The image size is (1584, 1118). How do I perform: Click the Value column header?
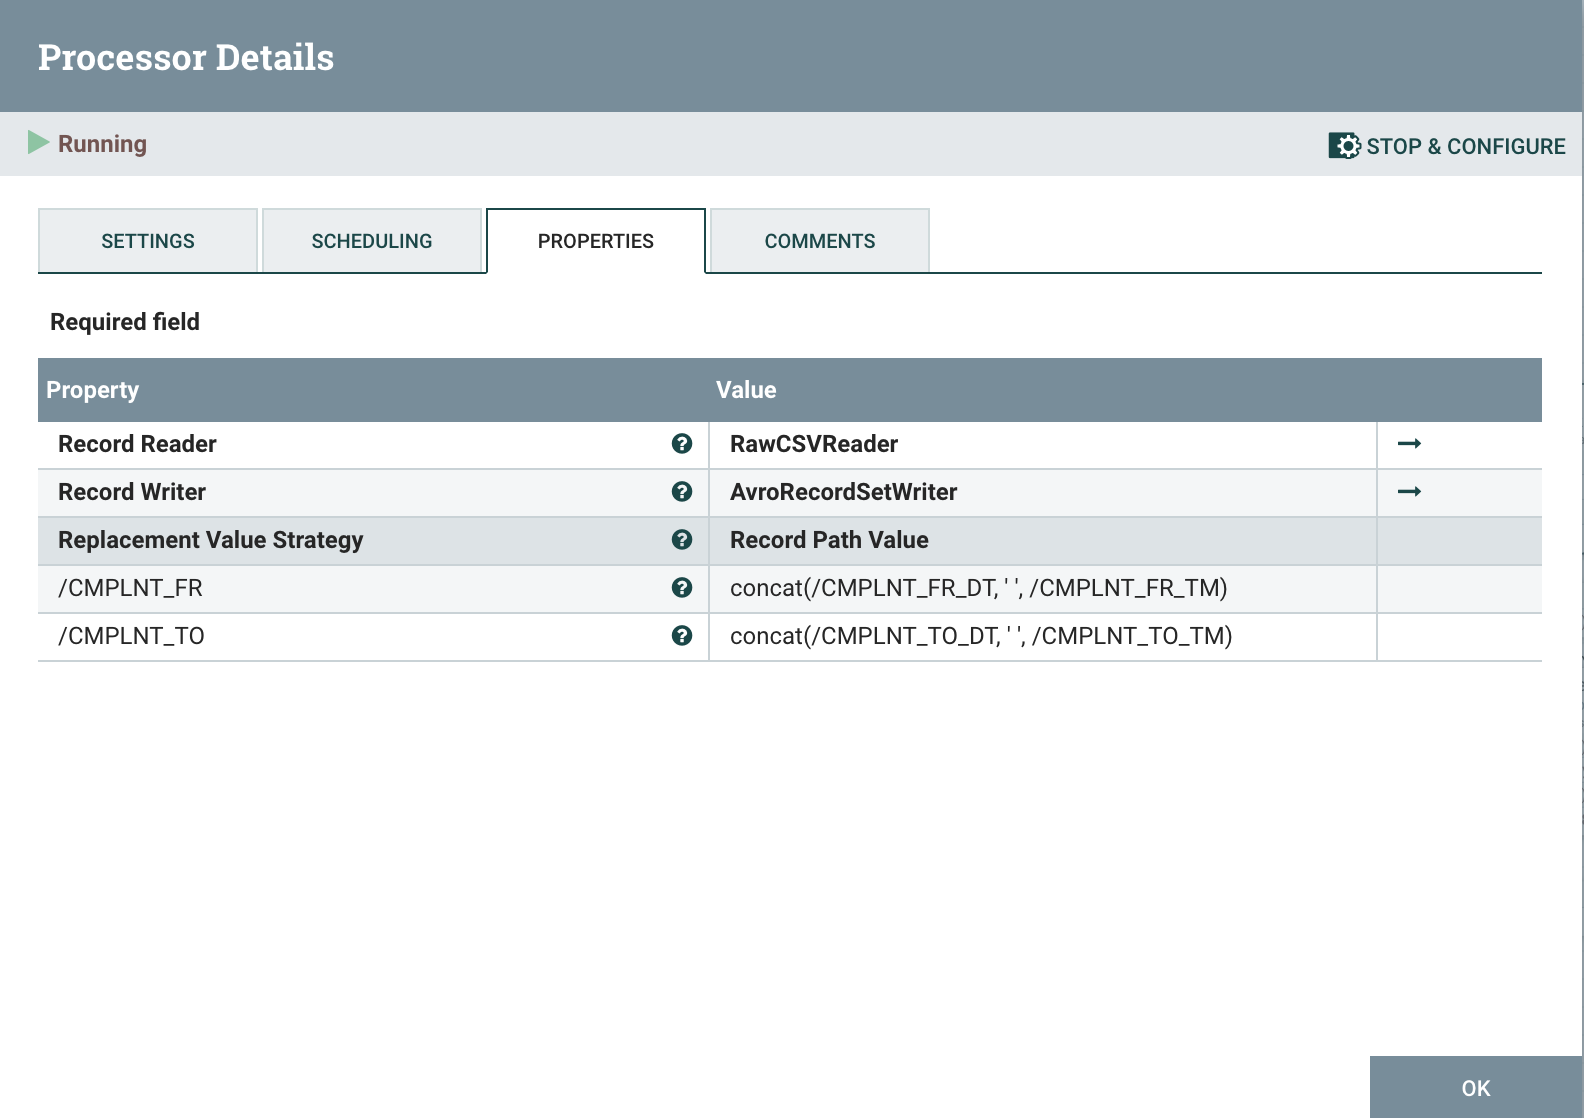click(x=746, y=390)
